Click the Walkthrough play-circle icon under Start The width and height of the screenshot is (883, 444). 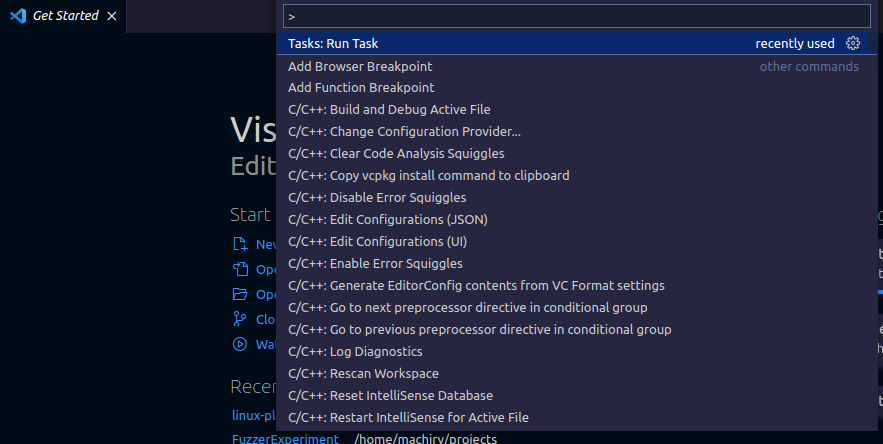tap(240, 344)
